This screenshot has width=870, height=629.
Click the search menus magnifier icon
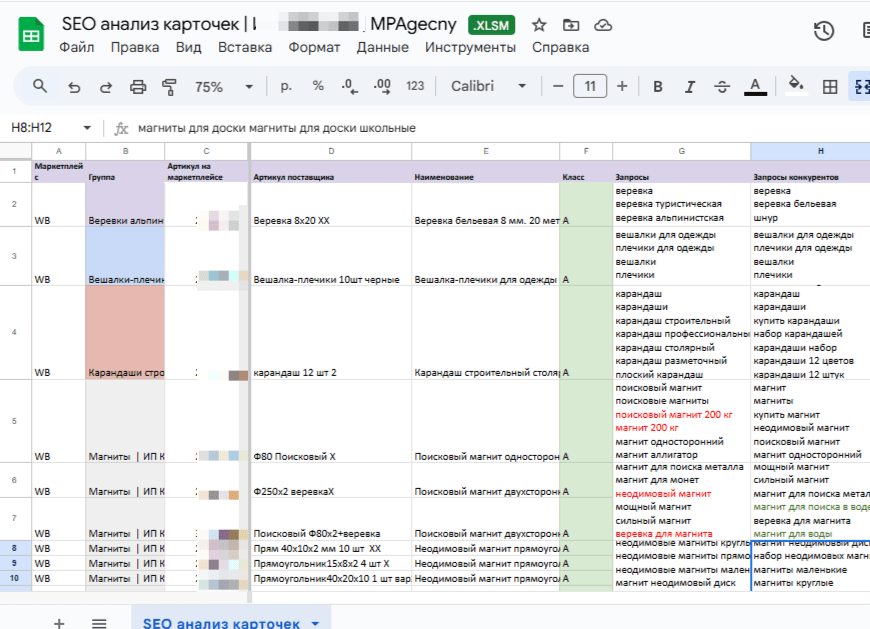(x=39, y=86)
